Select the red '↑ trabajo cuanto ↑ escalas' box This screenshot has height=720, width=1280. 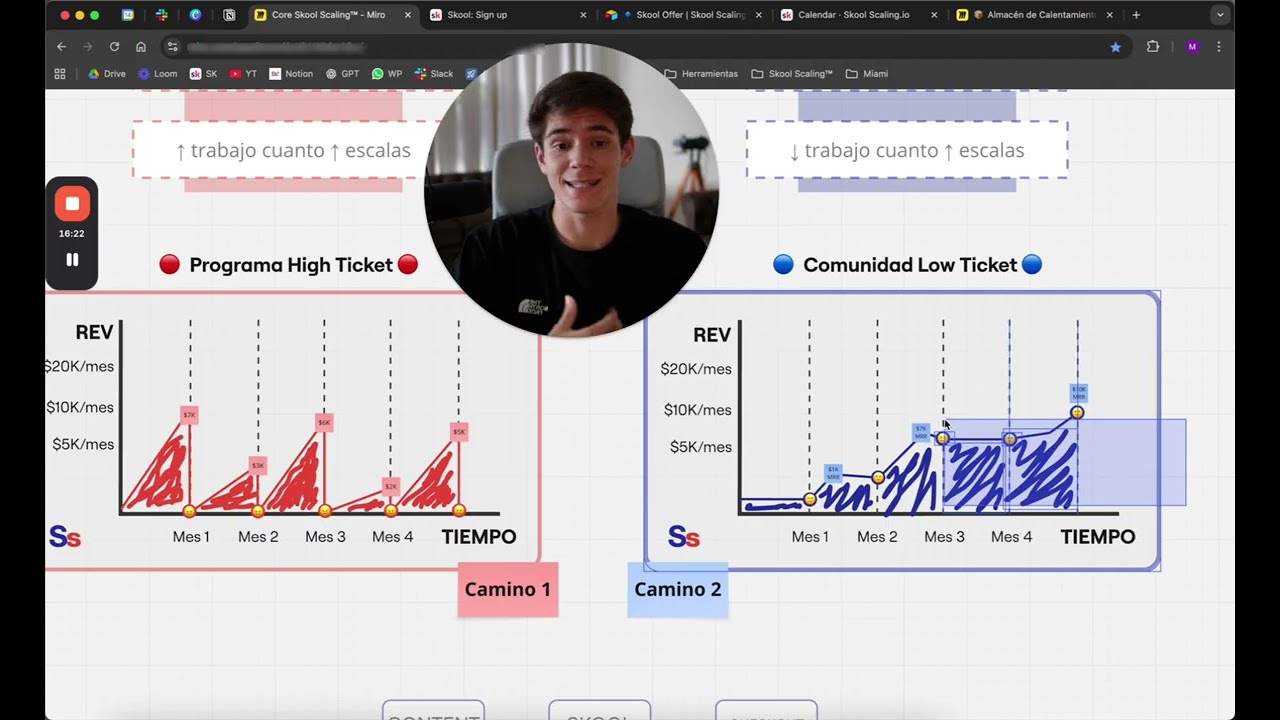click(293, 150)
